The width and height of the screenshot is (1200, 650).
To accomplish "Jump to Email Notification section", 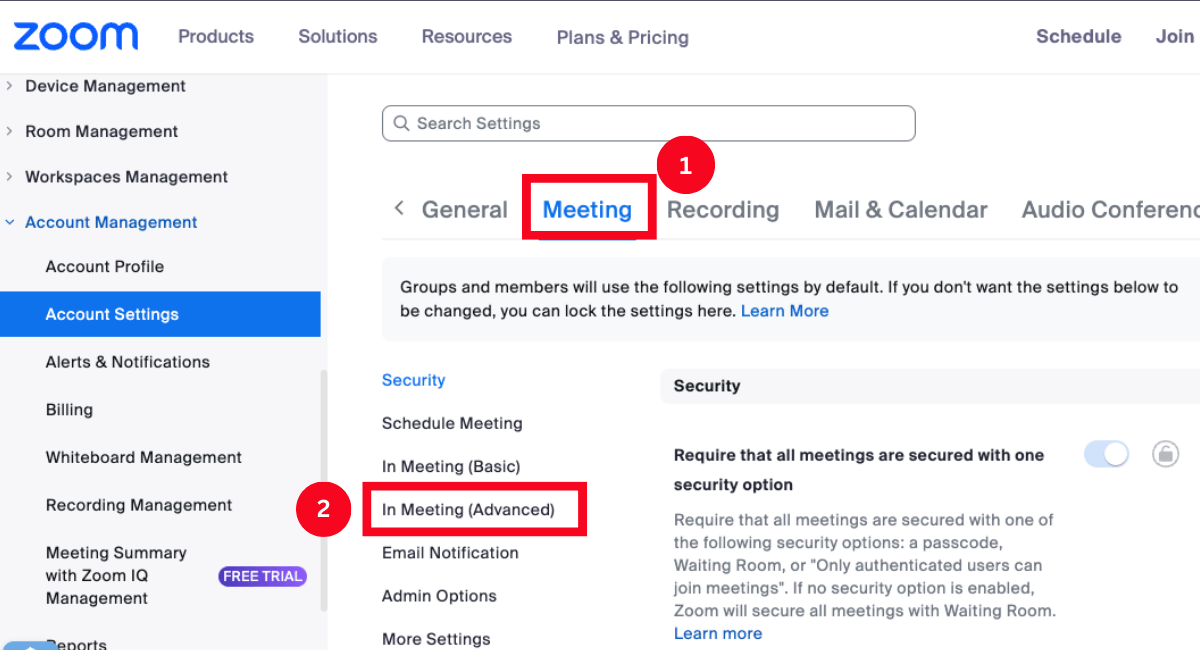I will (450, 552).
